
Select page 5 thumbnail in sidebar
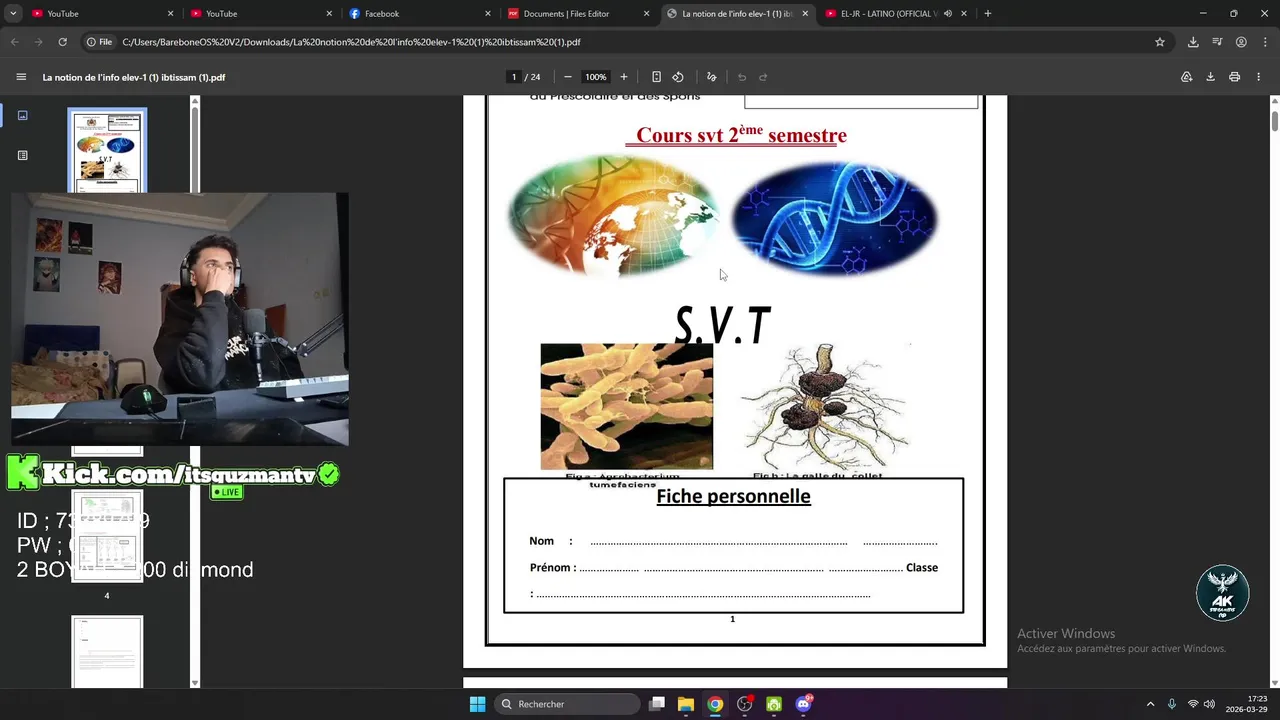coord(107,652)
